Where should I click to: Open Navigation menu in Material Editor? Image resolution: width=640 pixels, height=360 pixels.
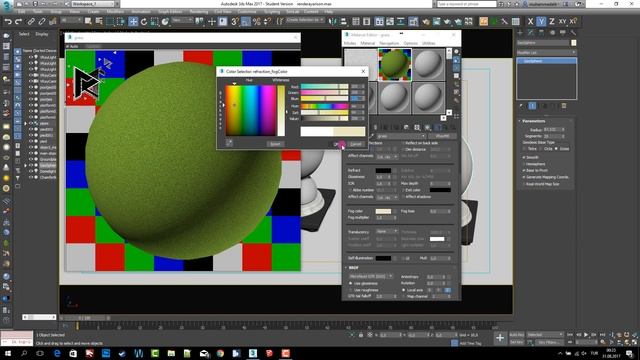389,43
